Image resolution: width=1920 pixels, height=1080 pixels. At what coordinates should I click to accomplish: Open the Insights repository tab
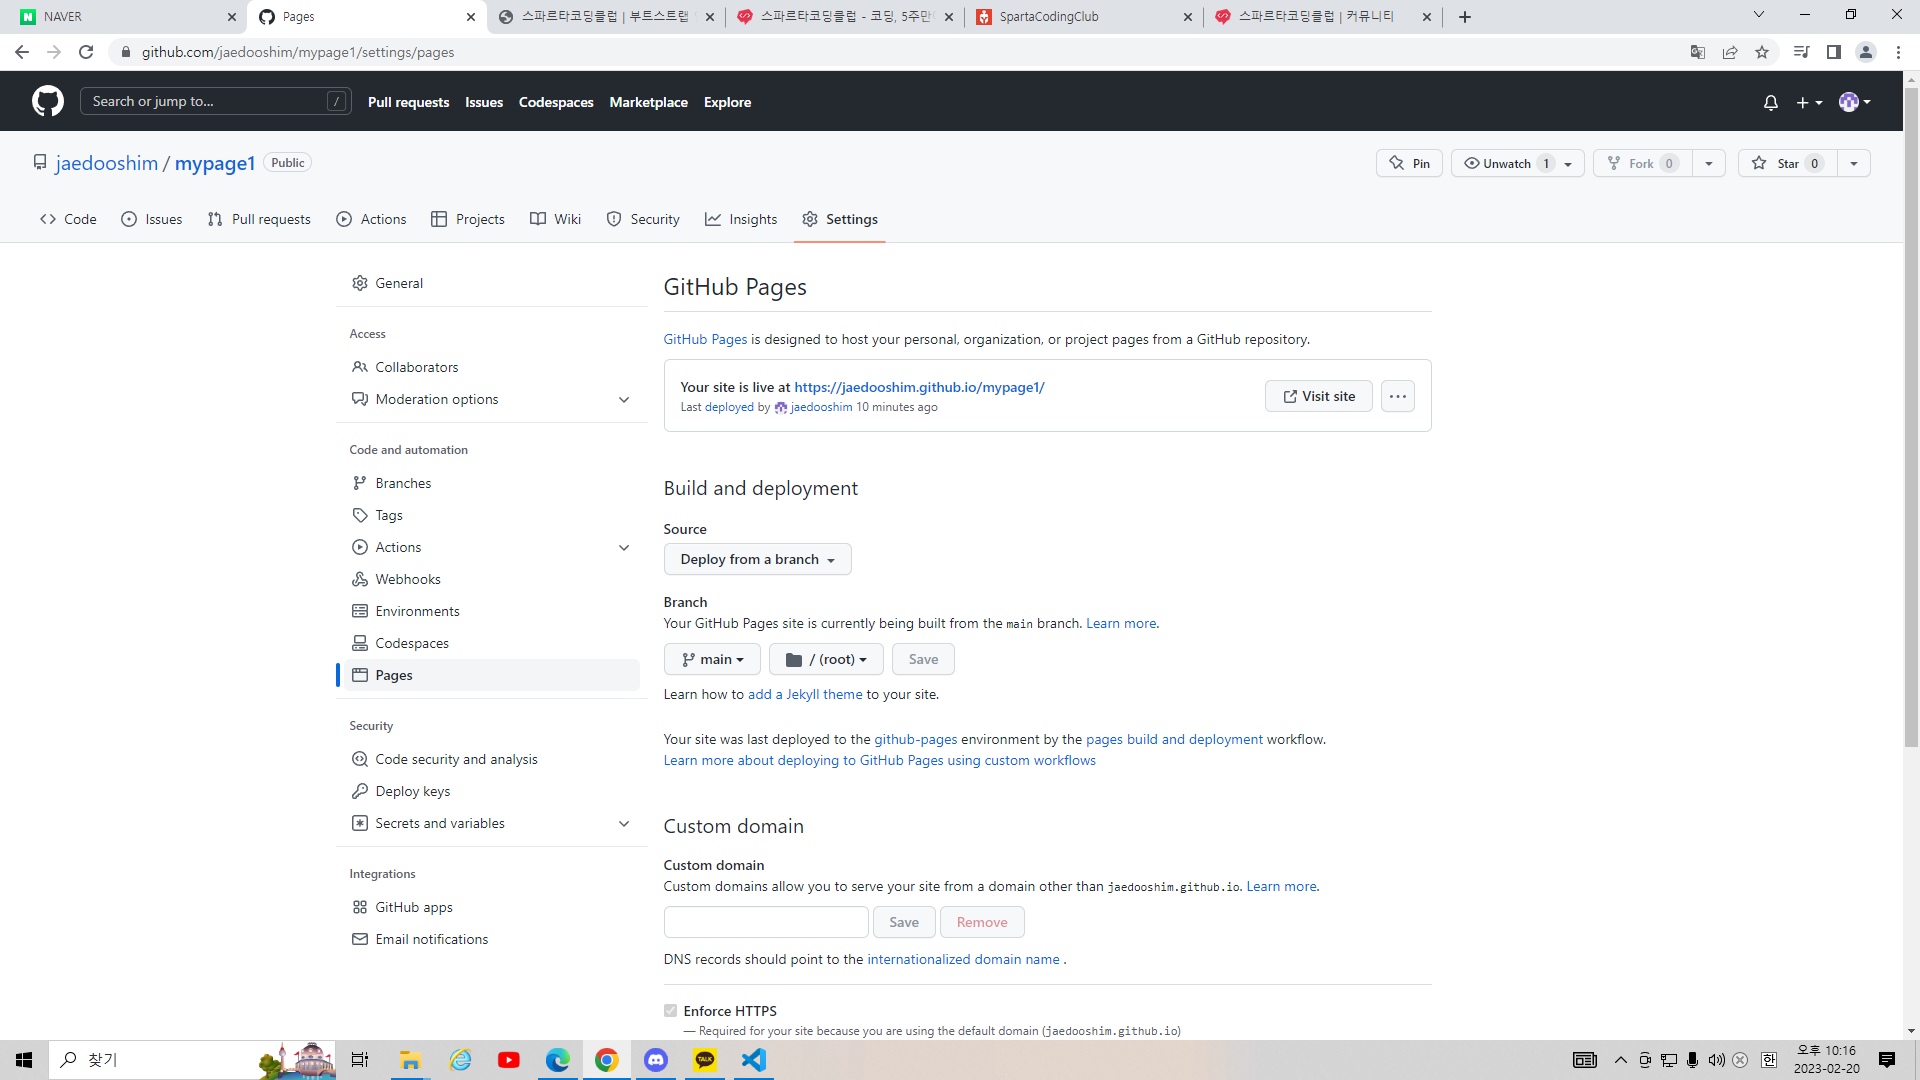coord(741,219)
